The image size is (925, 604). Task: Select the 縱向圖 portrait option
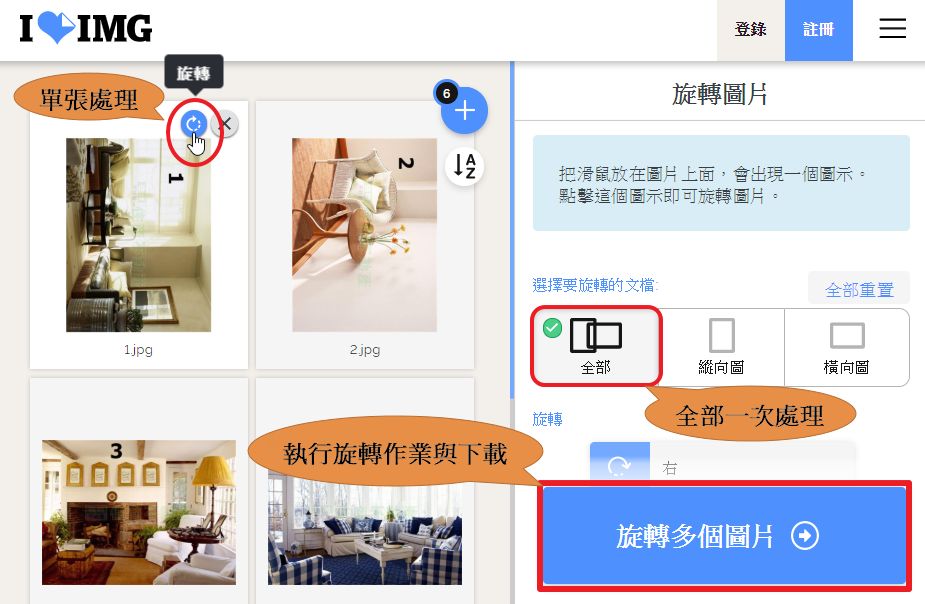point(721,347)
